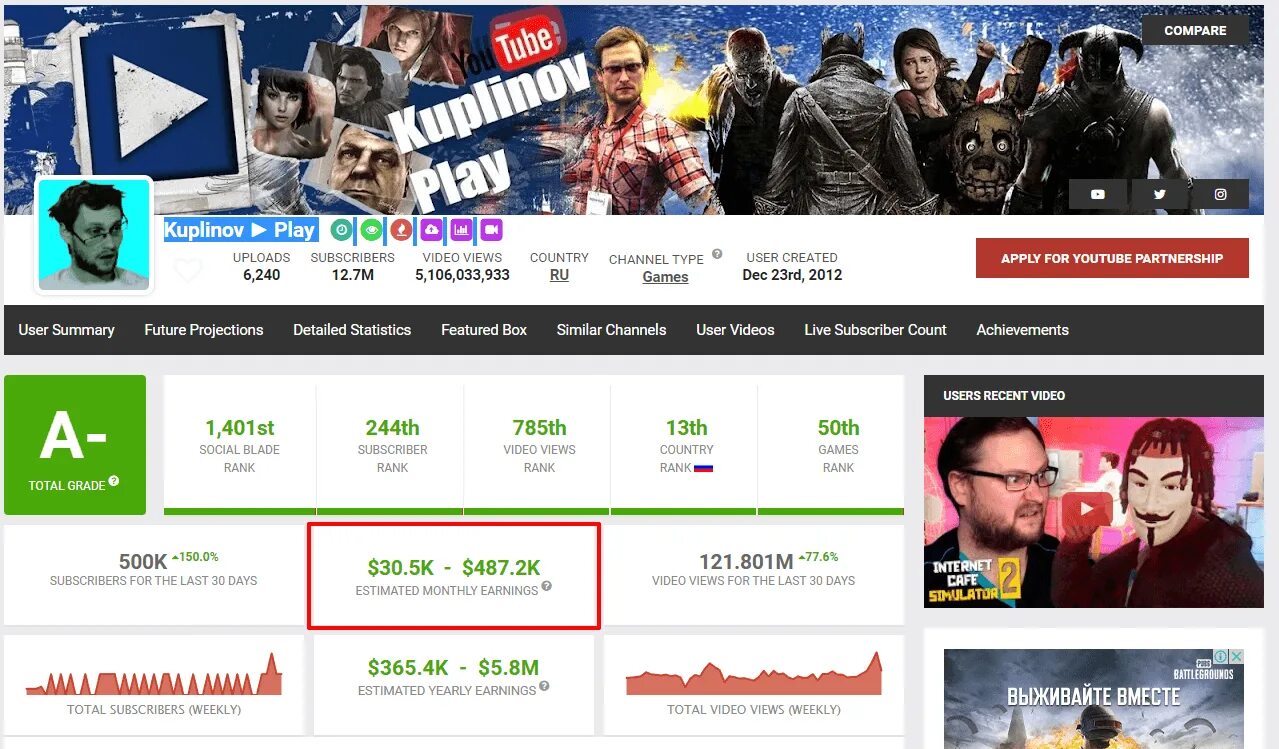
Task: Open the Live Subscriber Count tab
Action: coord(875,330)
